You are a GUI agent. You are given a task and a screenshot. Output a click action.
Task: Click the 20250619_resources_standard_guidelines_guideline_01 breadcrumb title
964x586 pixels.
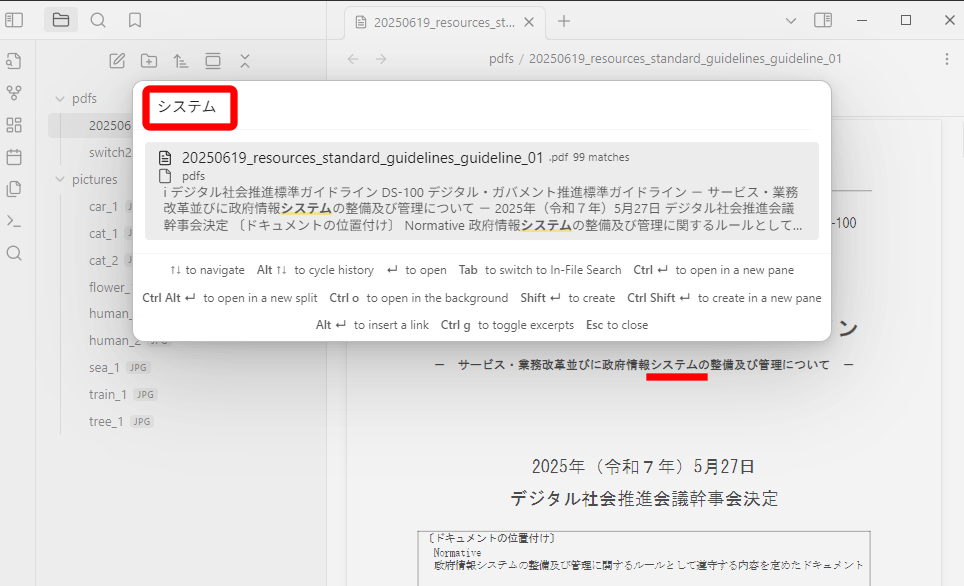685,58
